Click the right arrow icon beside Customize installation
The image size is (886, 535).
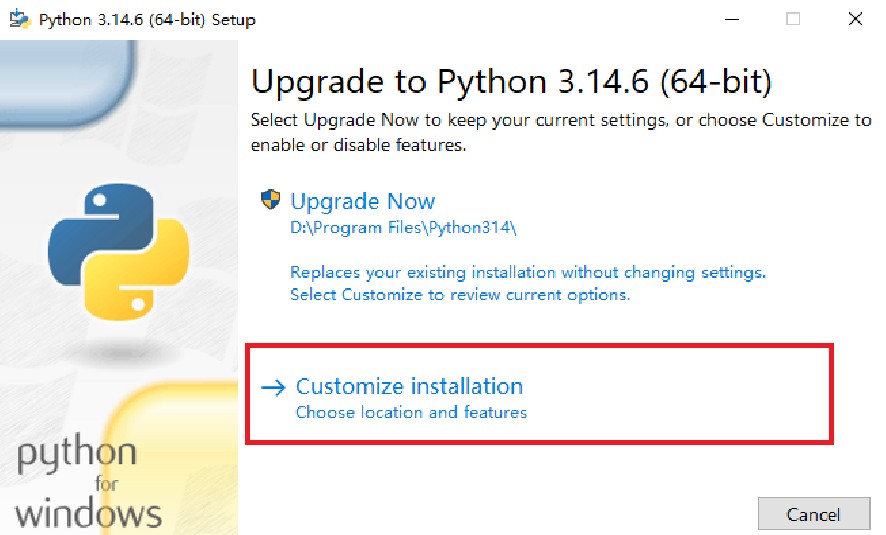tap(273, 387)
